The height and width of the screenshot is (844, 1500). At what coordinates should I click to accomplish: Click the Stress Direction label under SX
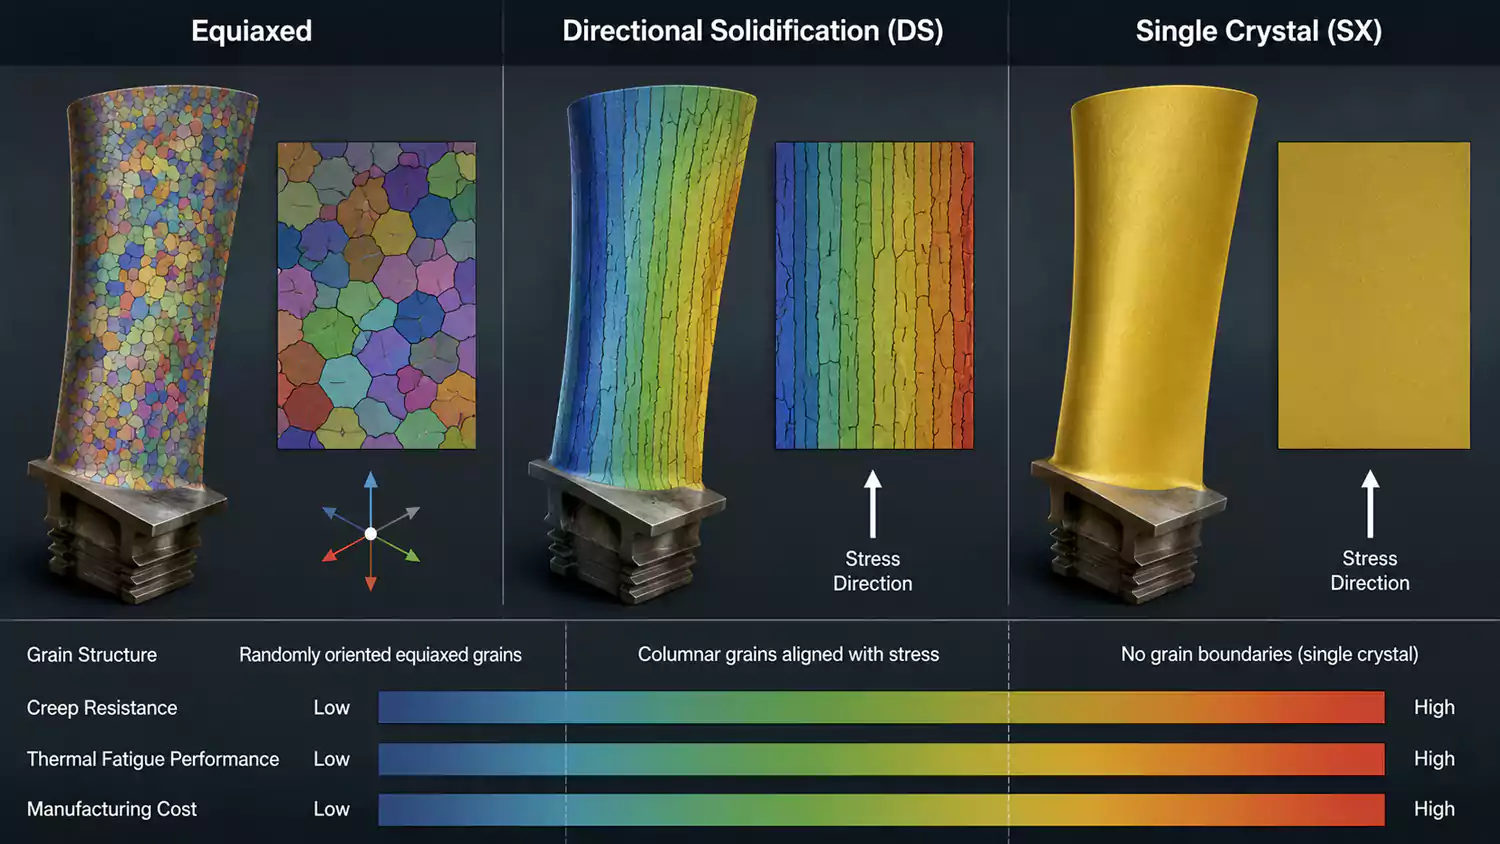(1370, 571)
